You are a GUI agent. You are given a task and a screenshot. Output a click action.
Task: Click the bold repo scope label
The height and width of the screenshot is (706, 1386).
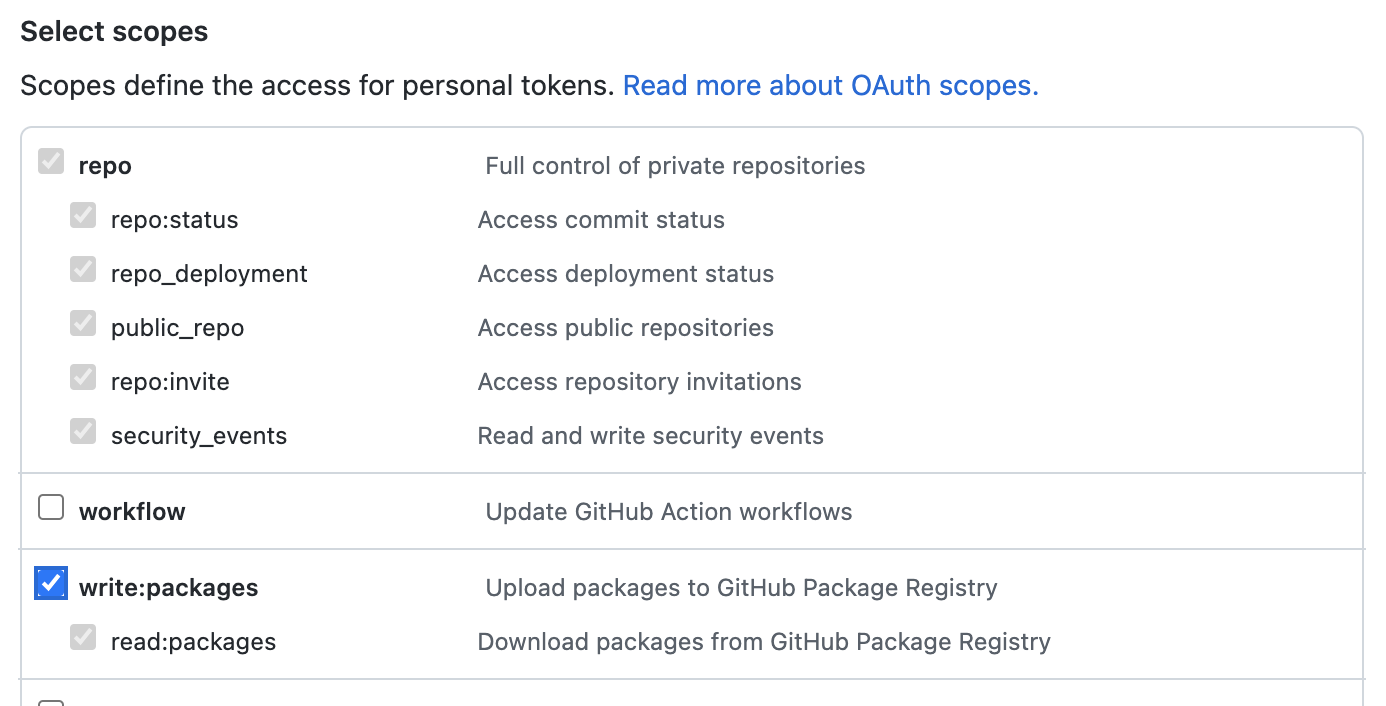click(105, 166)
